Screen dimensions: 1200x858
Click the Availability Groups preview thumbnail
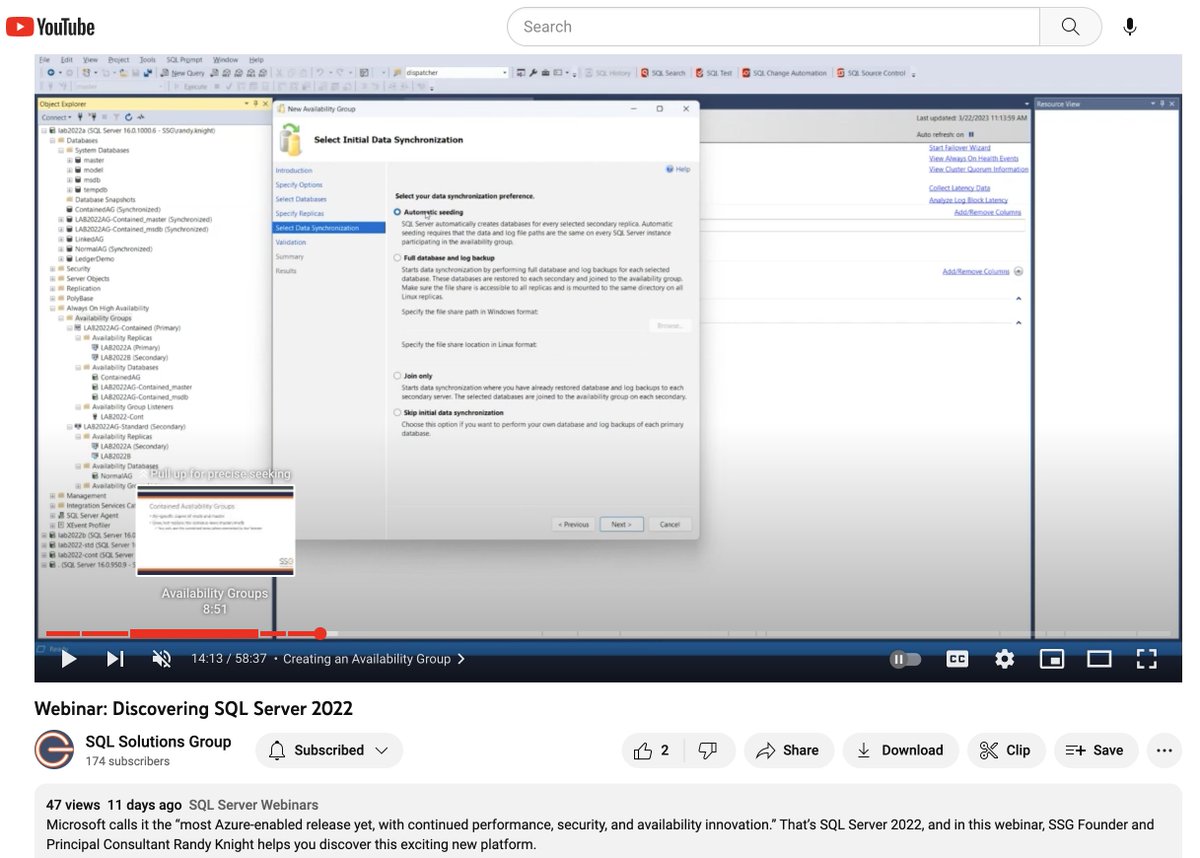tap(215, 531)
